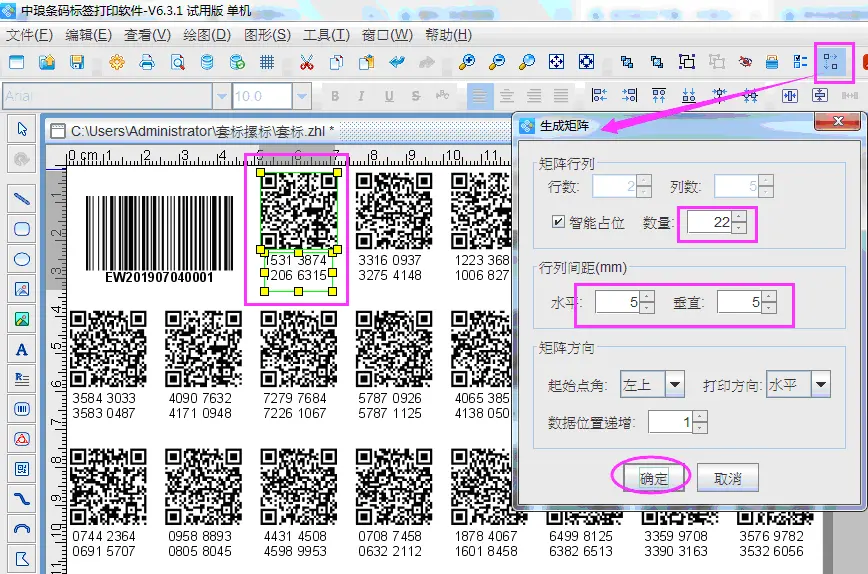This screenshot has width=868, height=574.
Task: Expand the 打印方向 dropdown
Action: point(821,385)
